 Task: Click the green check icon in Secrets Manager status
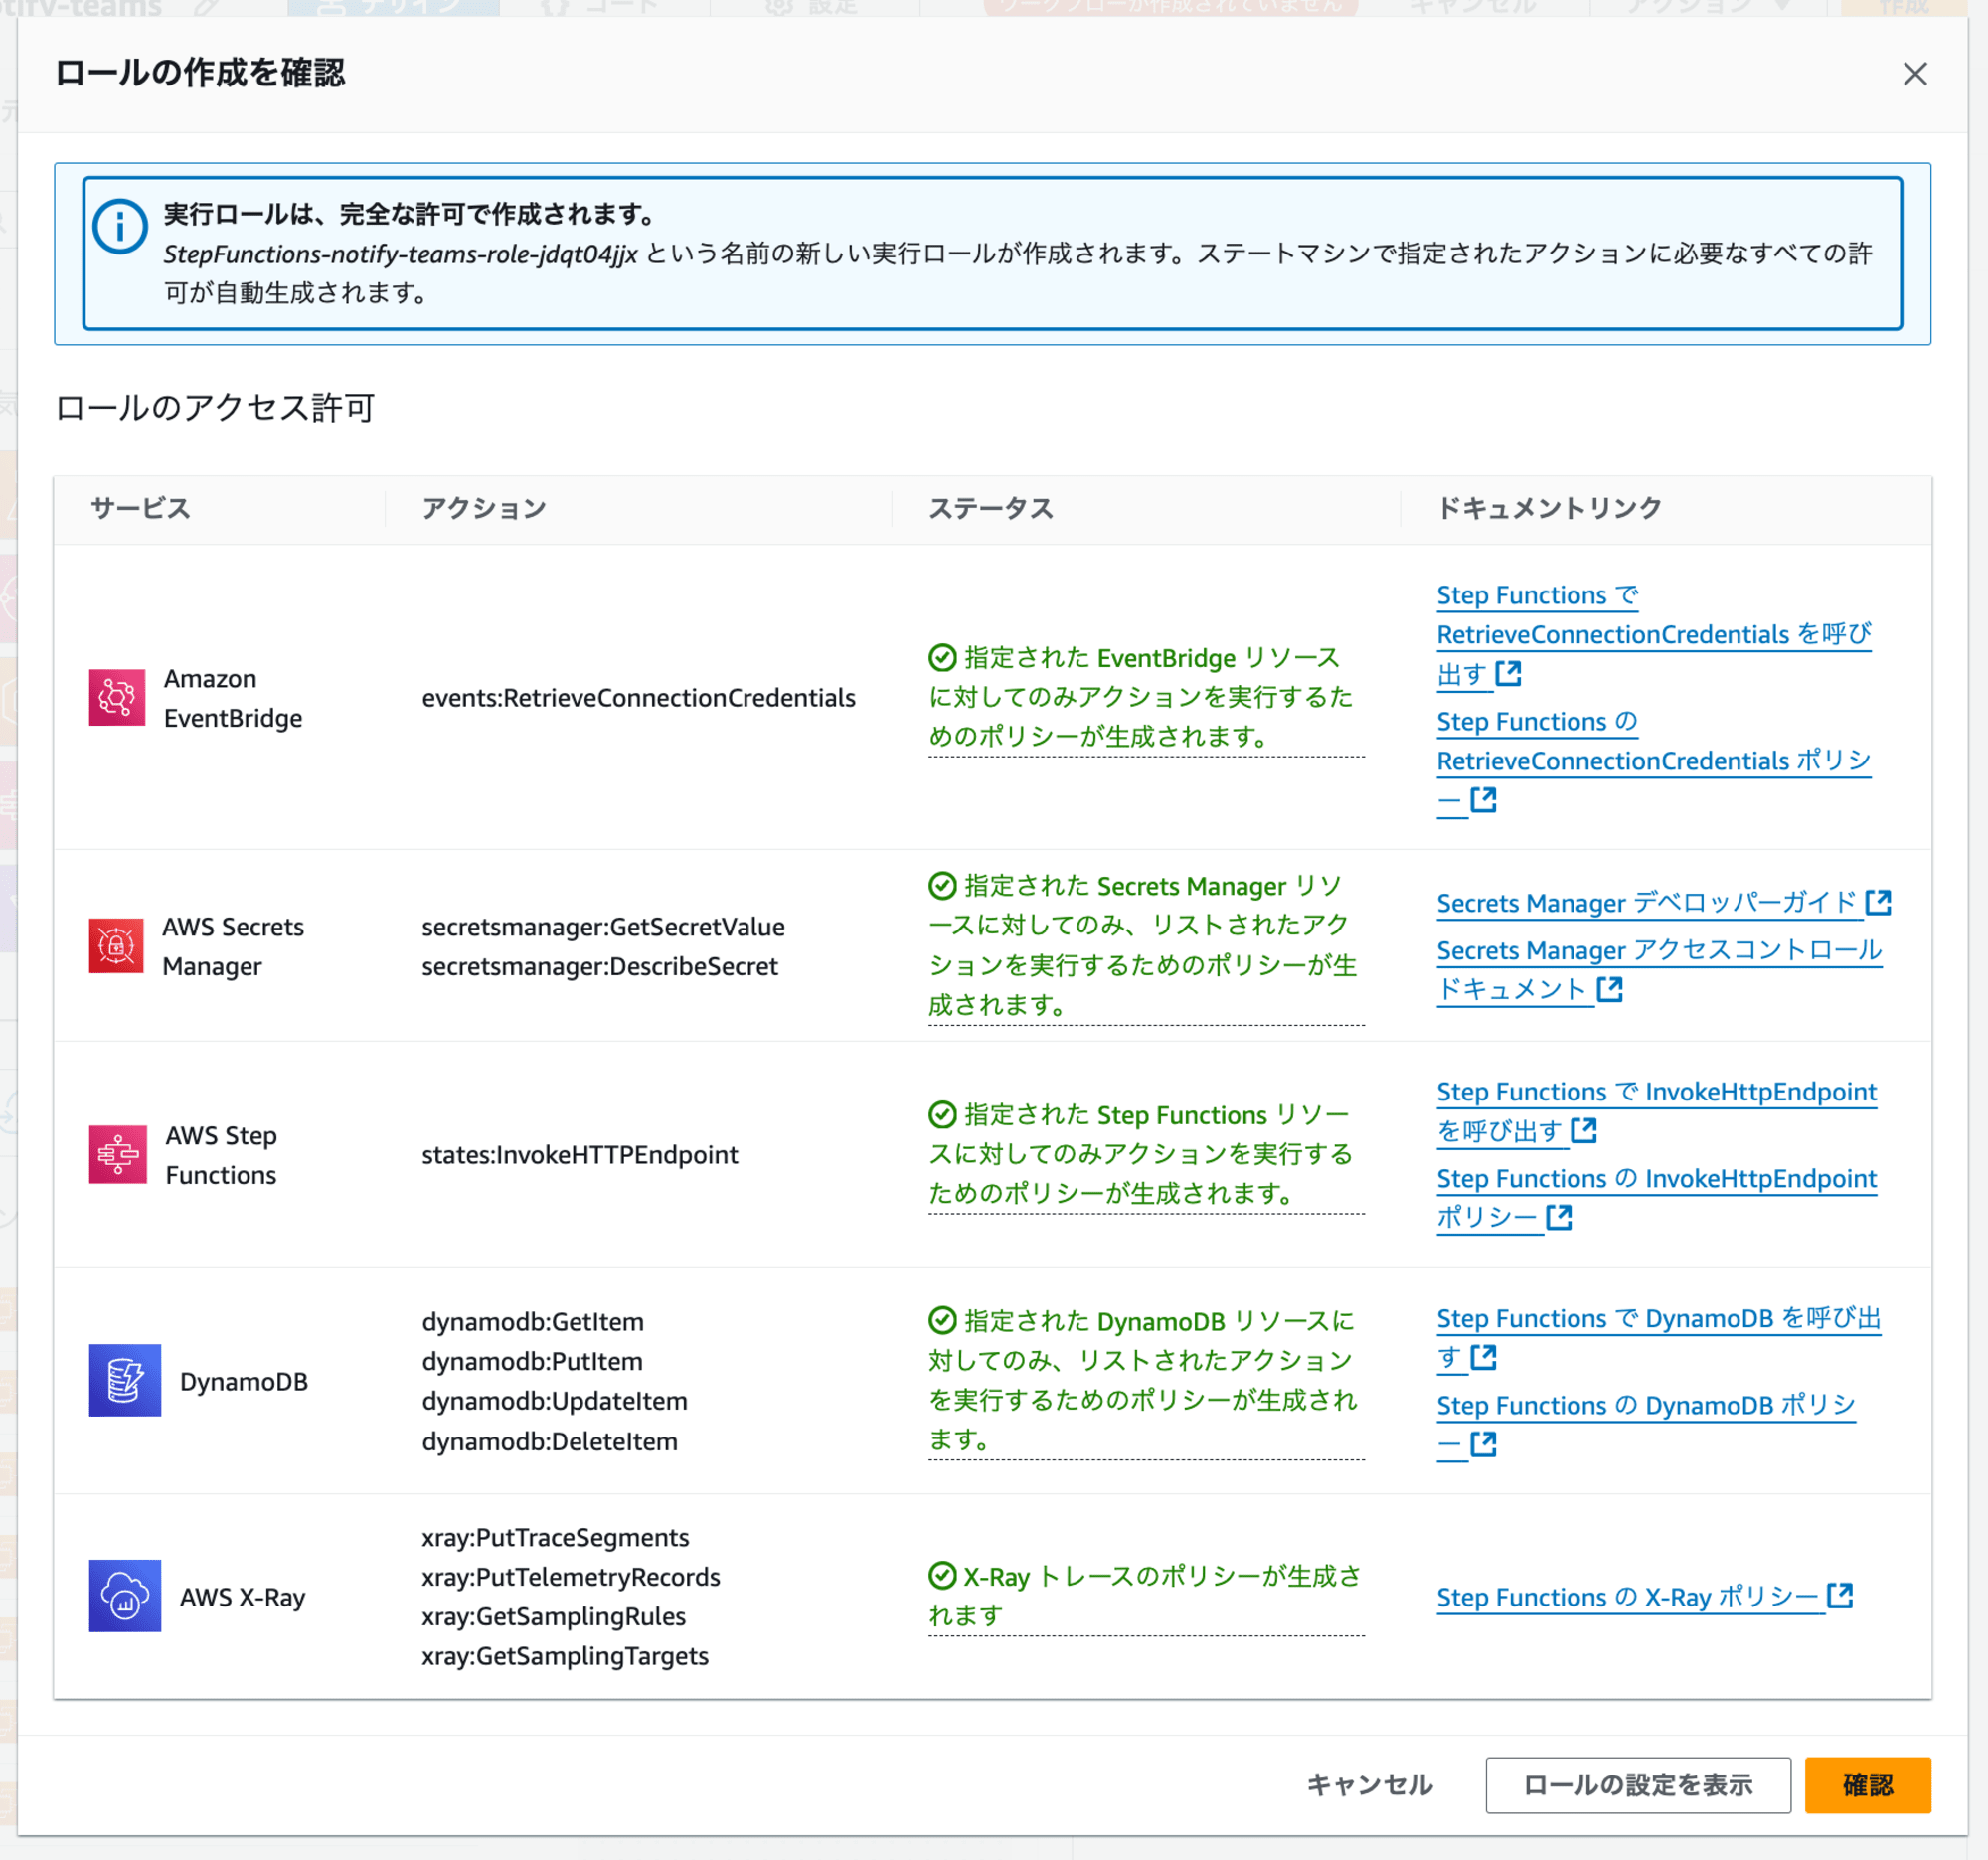(942, 885)
